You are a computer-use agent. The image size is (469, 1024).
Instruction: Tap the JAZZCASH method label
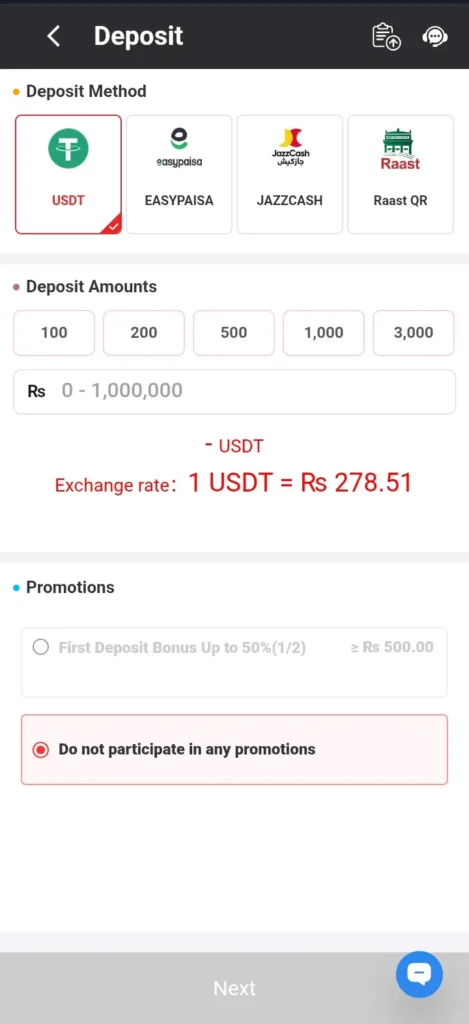point(289,200)
